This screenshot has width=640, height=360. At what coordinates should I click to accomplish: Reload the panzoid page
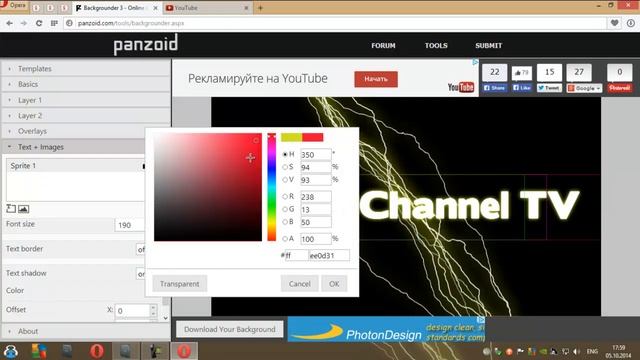39,23
